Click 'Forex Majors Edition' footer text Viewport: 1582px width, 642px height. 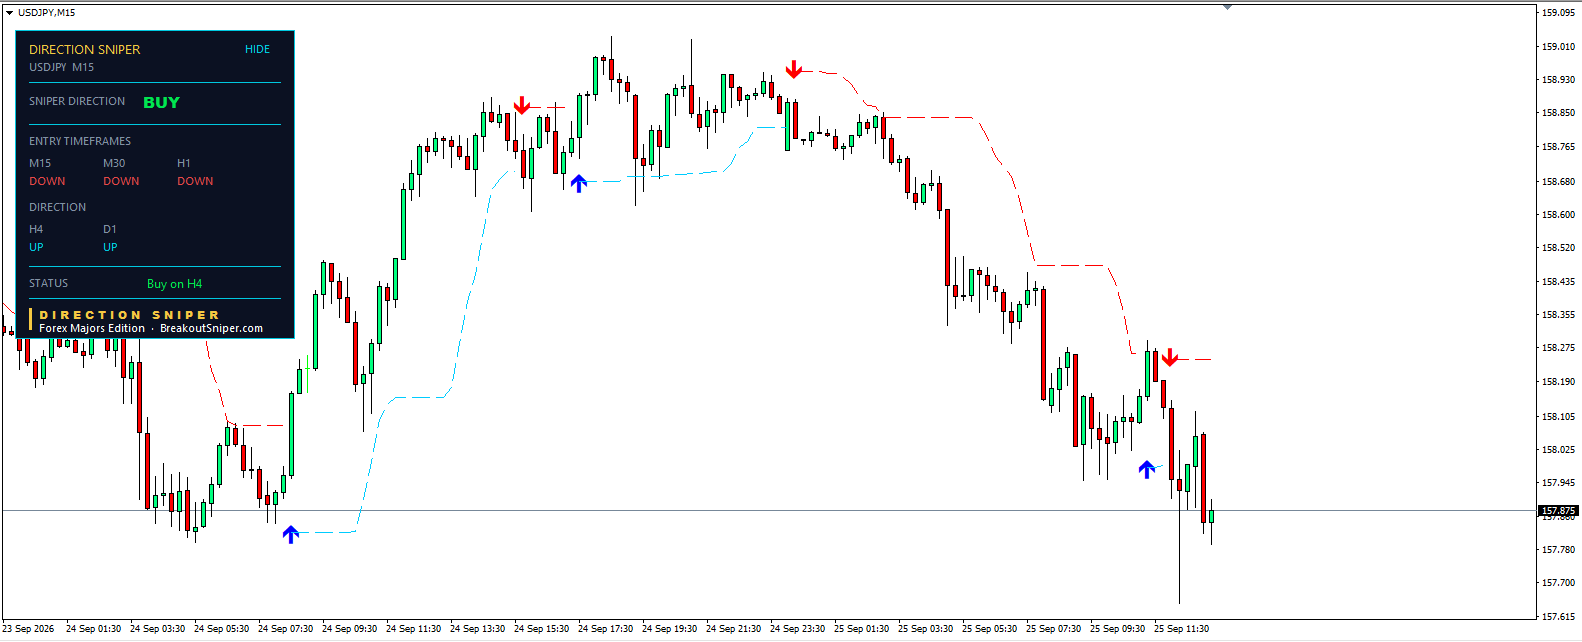[x=92, y=328]
